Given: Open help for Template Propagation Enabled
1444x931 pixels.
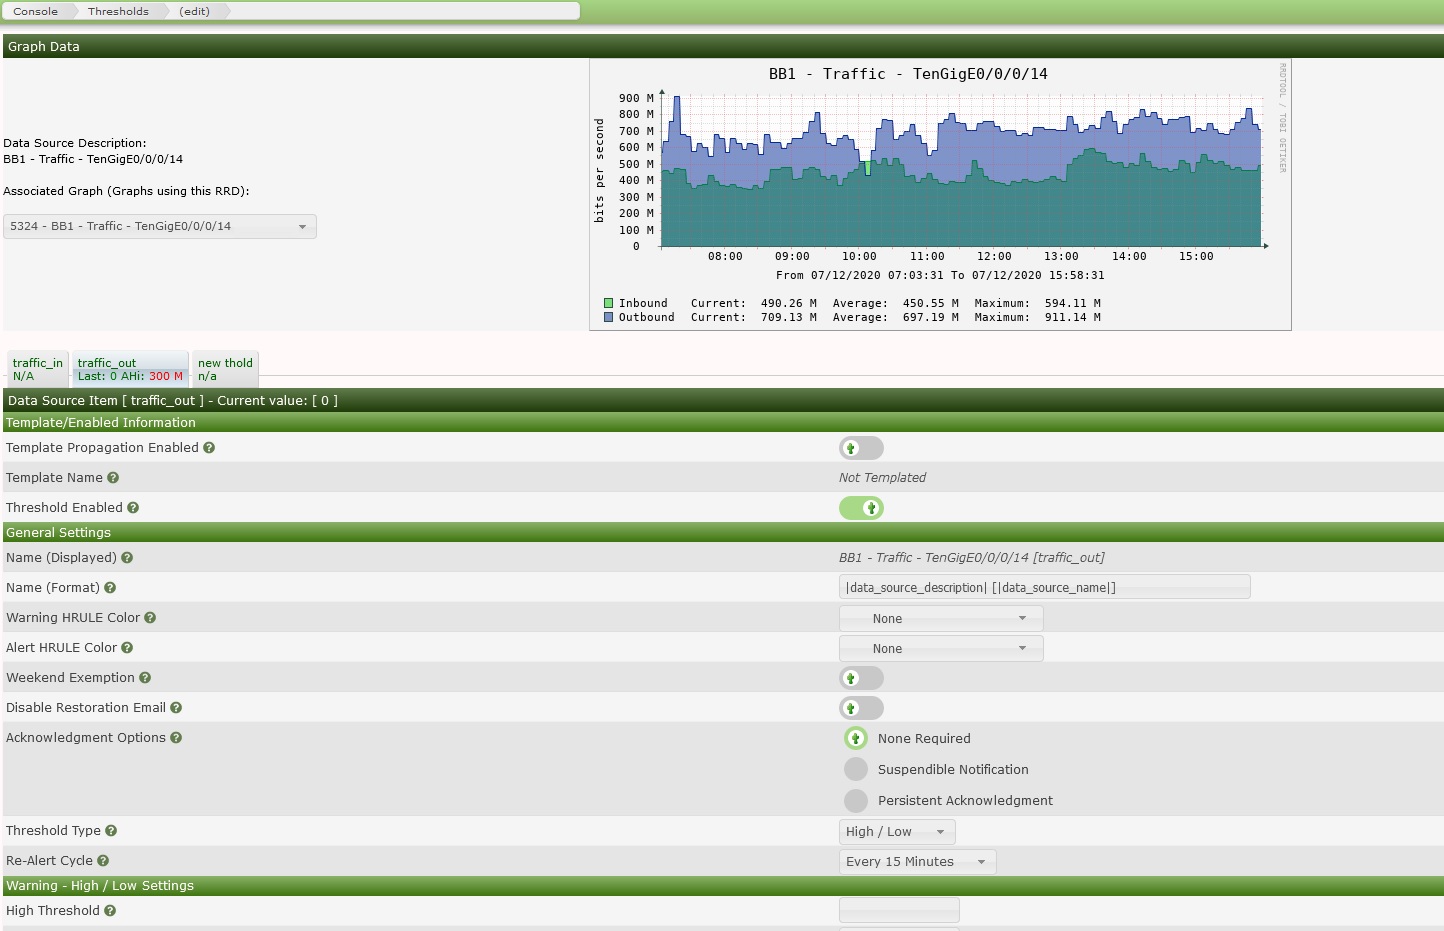Looking at the screenshot, I should click(208, 448).
